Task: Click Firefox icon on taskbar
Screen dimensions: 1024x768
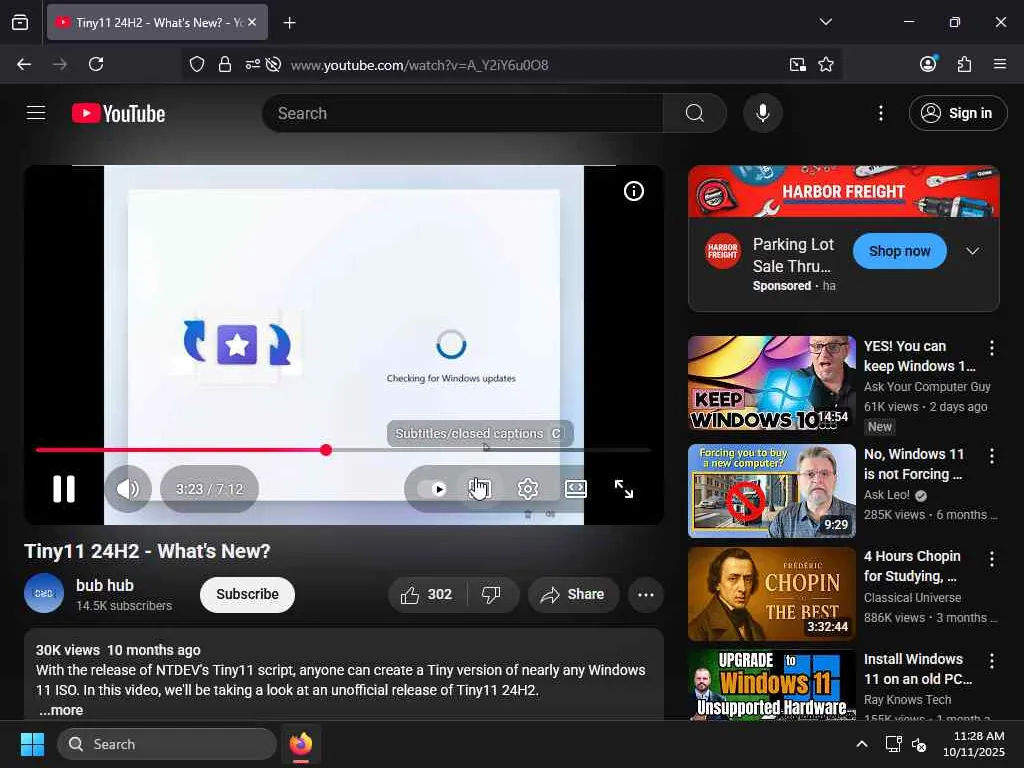Action: click(301, 744)
